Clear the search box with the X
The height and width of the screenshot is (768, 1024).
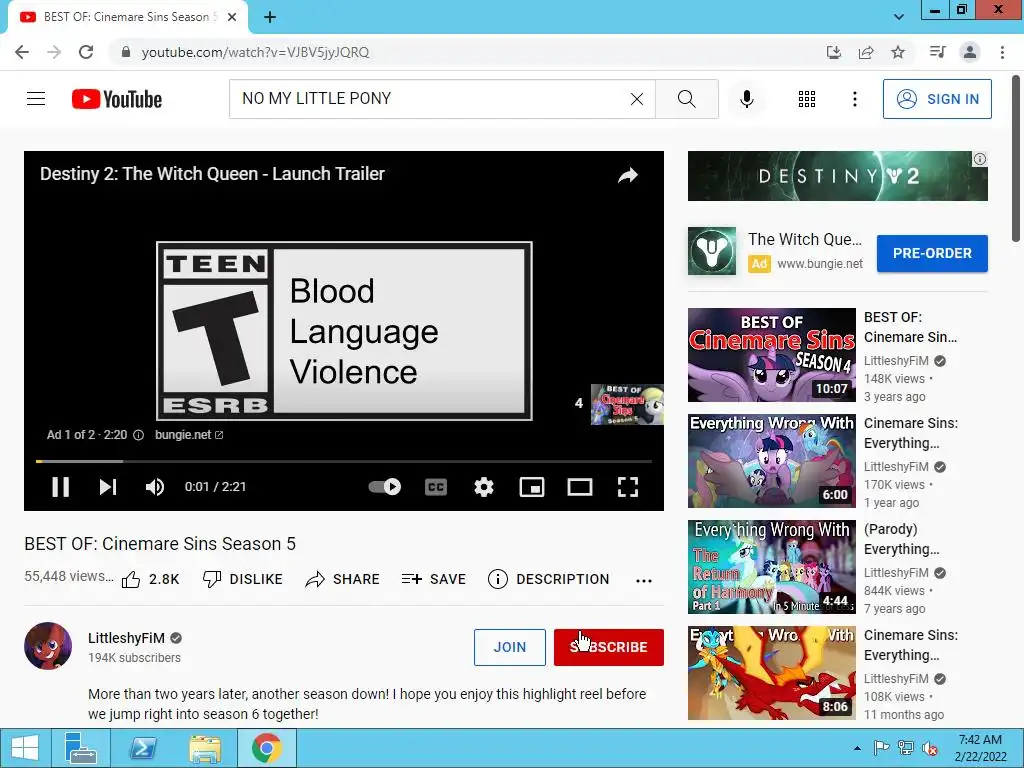[x=637, y=99]
